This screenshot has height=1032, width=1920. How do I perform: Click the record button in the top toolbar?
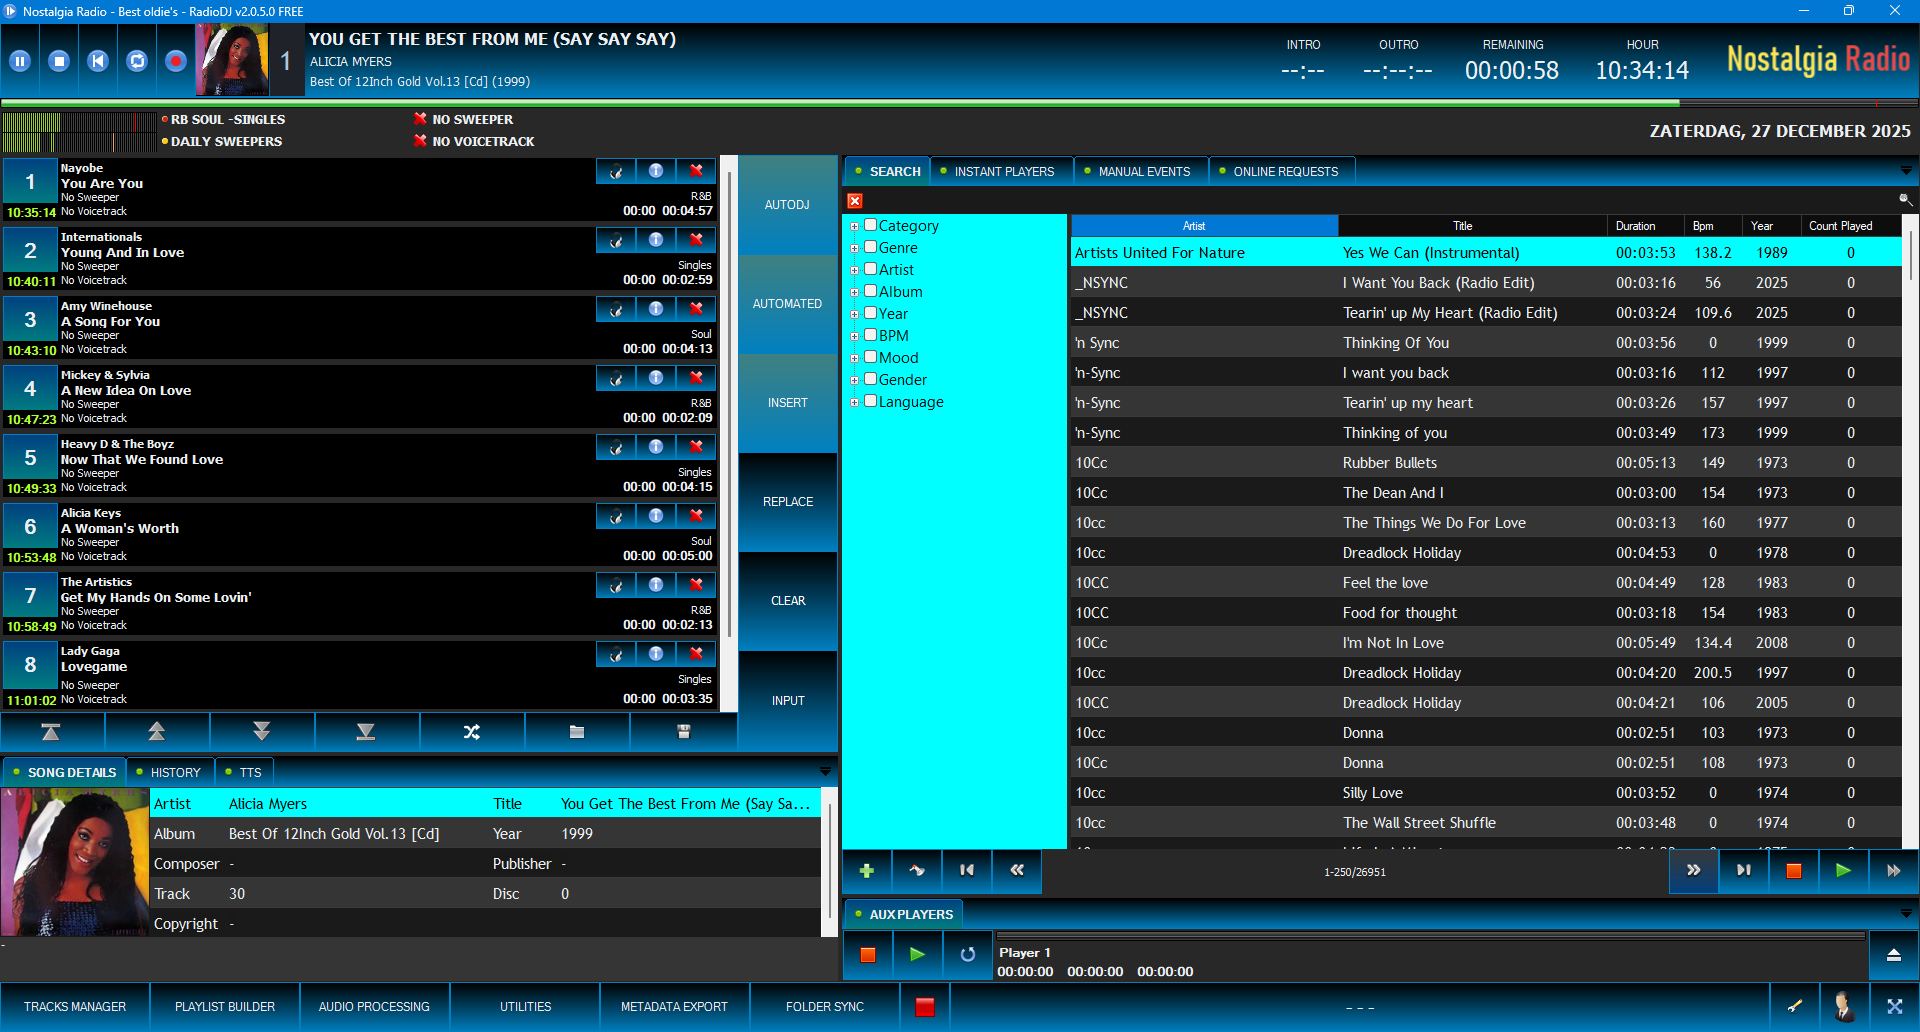175,60
